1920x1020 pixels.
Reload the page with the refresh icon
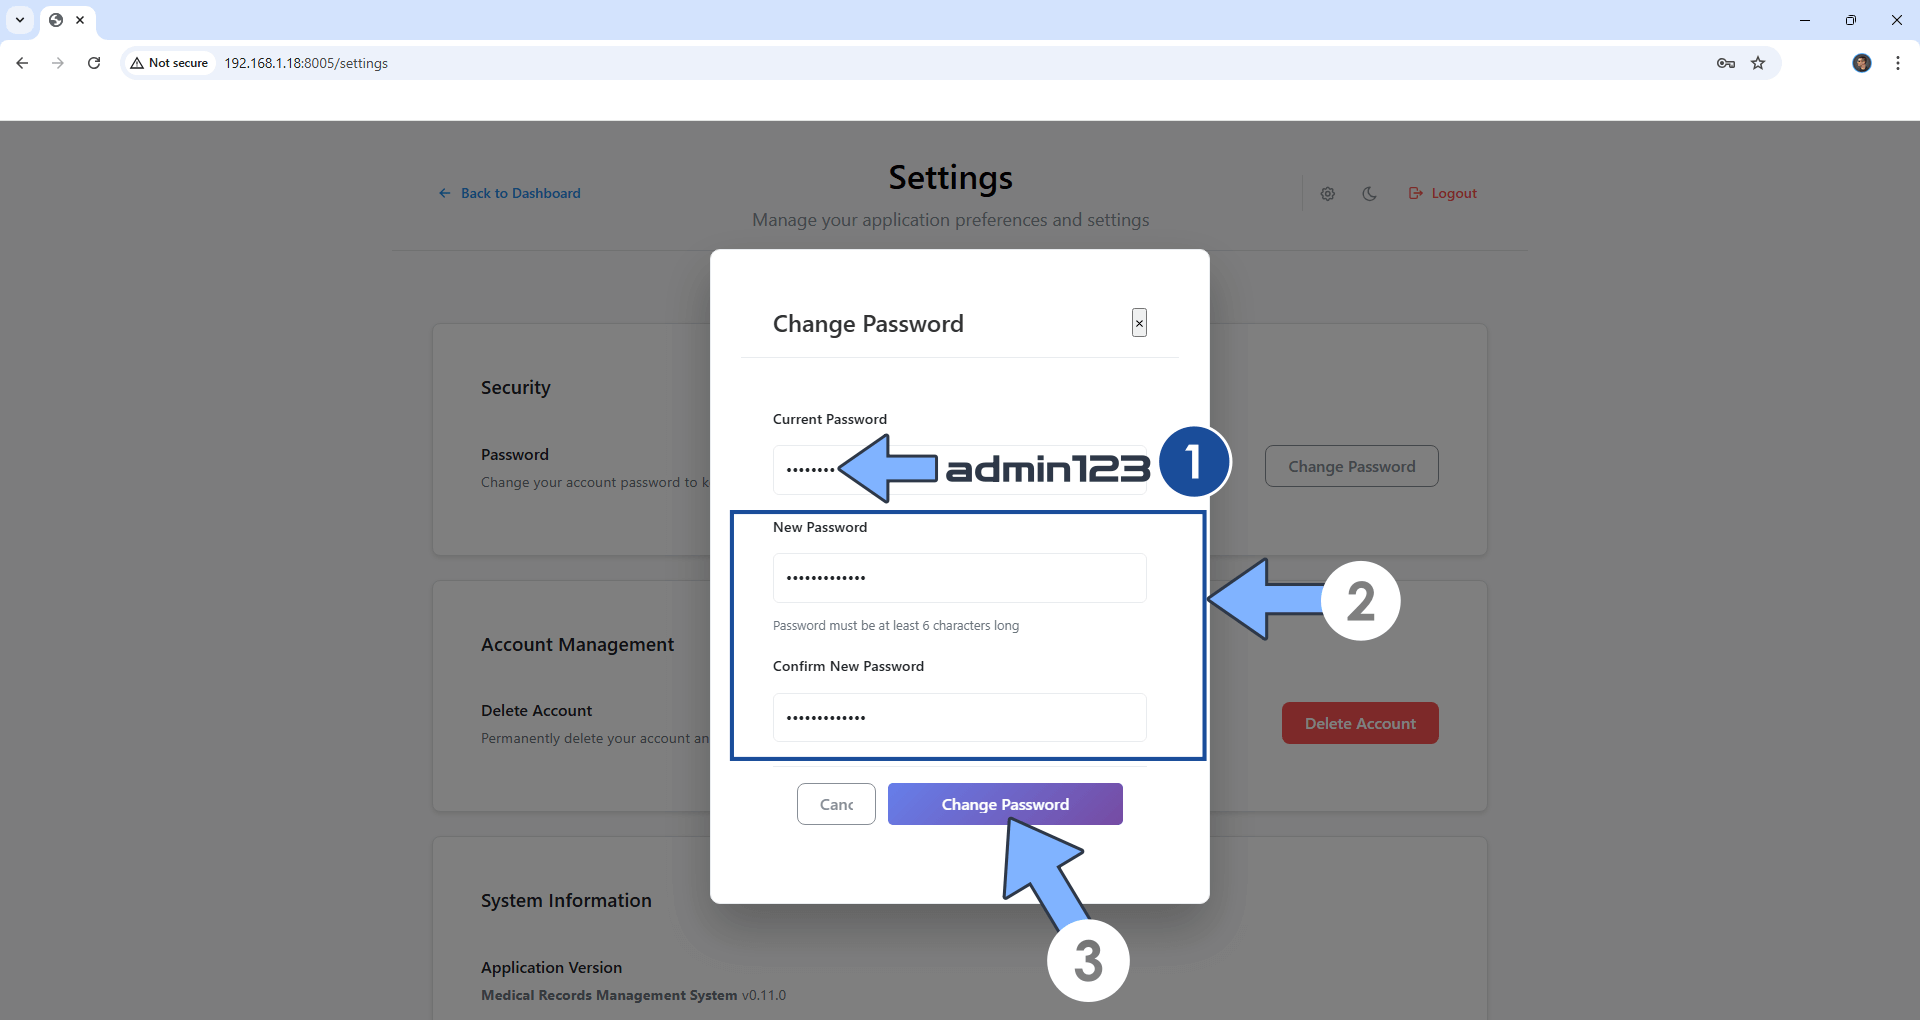94,63
